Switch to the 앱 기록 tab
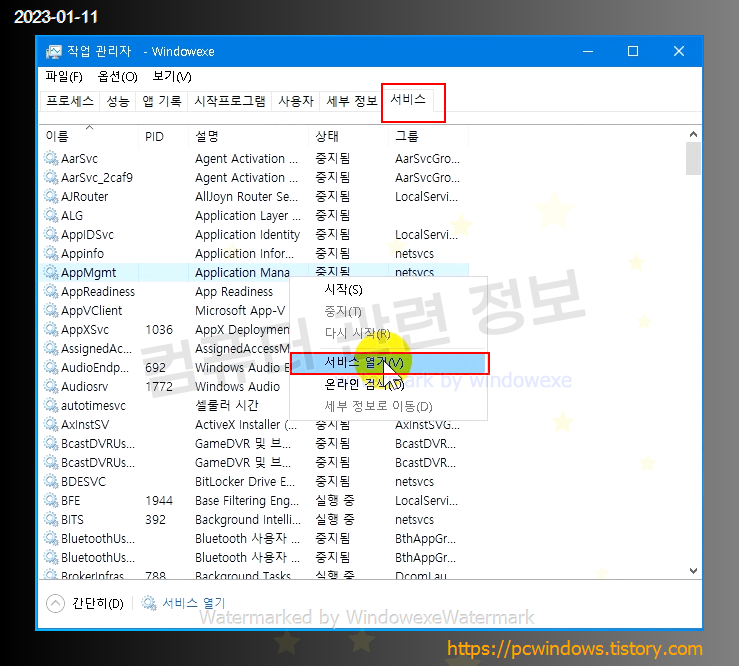739x666 pixels. point(162,101)
